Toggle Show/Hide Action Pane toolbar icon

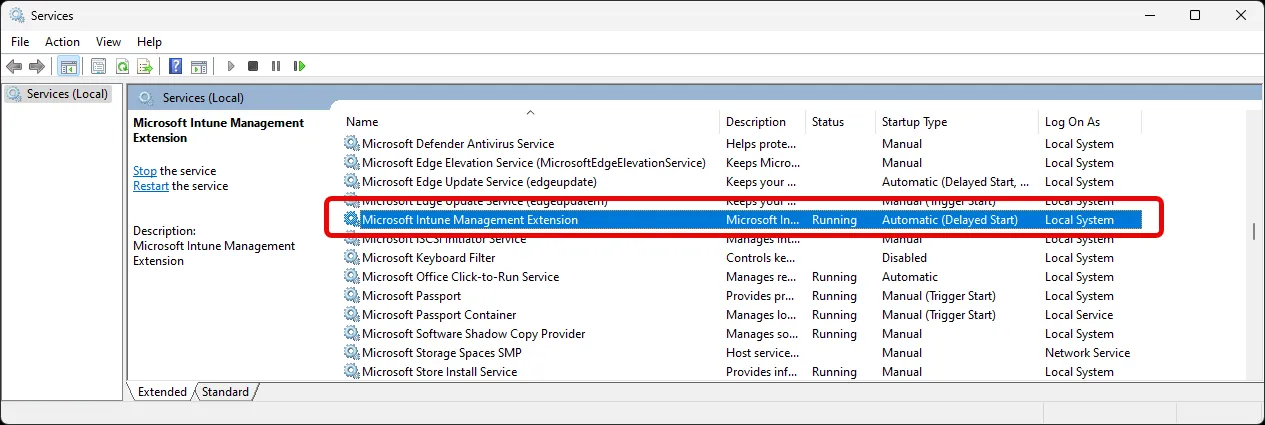tap(199, 66)
